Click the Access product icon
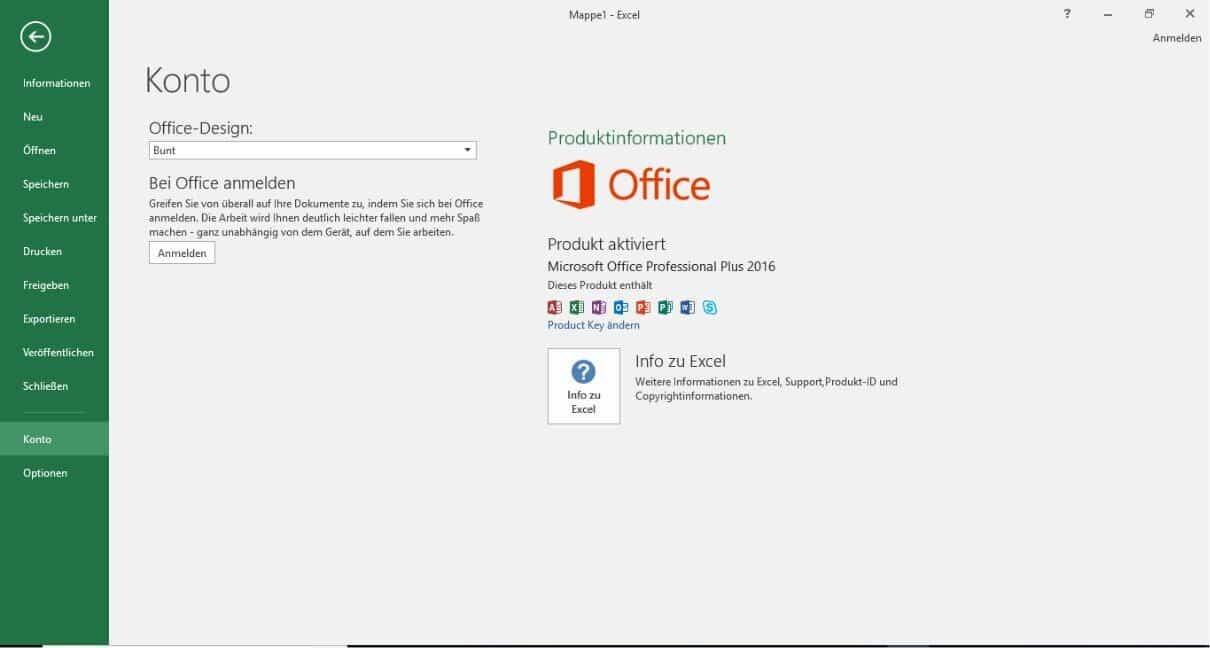The width and height of the screenshot is (1210, 648). pos(555,308)
